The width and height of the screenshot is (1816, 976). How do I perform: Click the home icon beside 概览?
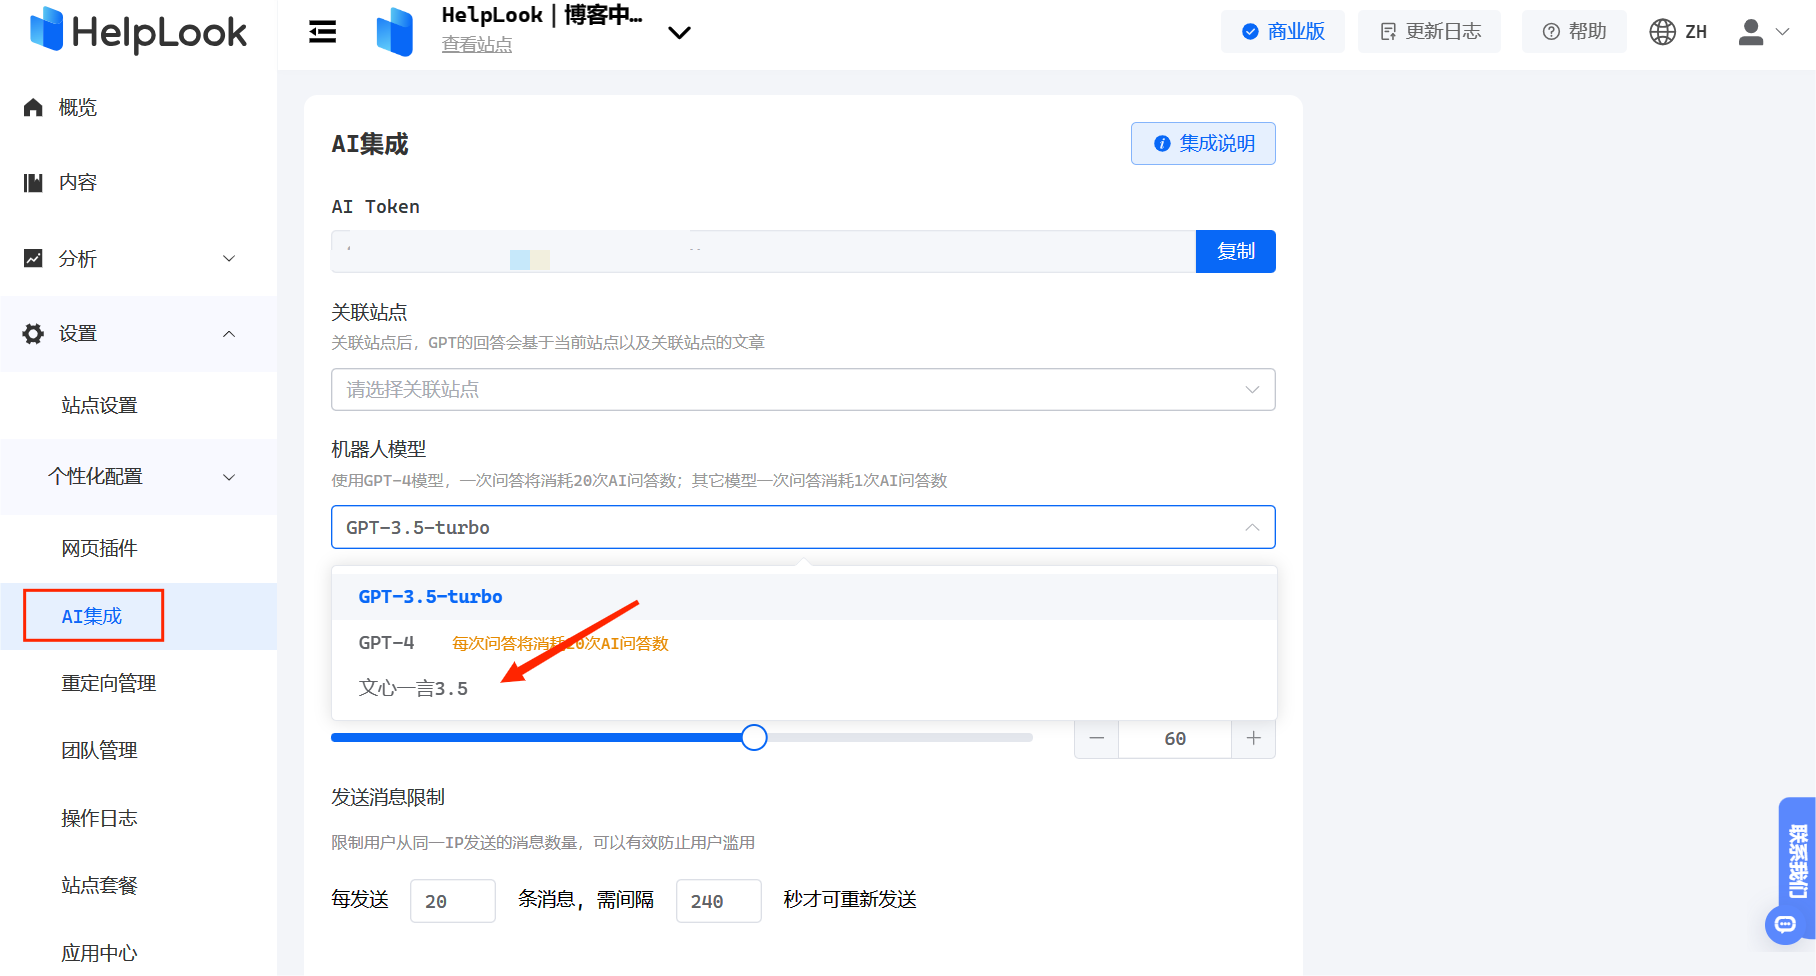pos(33,108)
